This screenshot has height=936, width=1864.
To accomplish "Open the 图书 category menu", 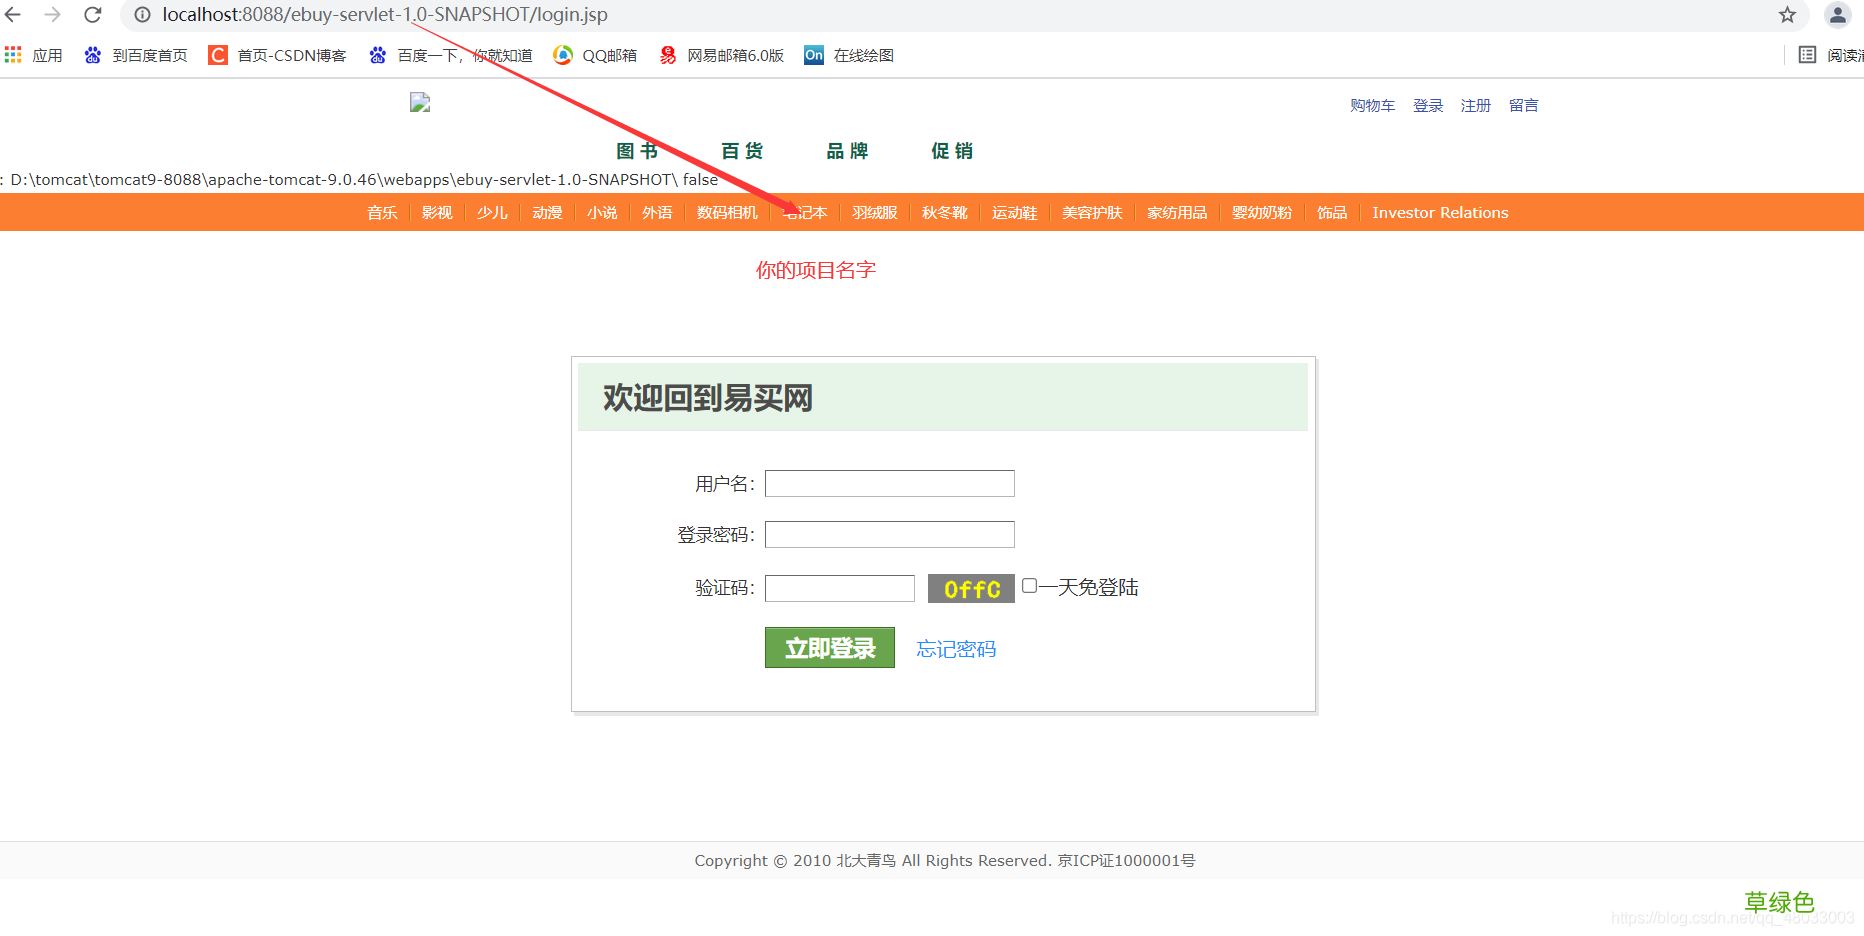I will 637,150.
